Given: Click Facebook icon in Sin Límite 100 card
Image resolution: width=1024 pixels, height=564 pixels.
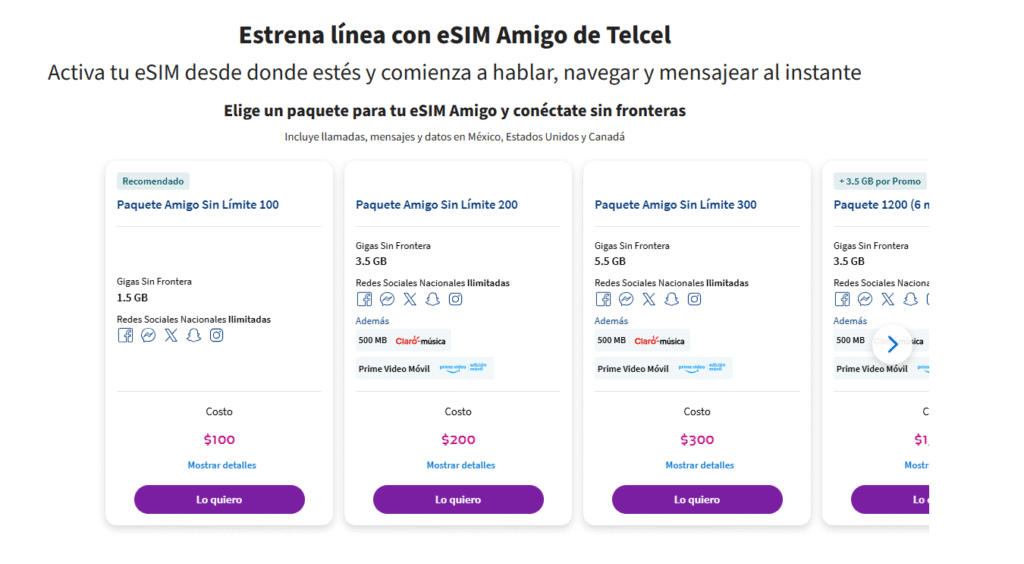Looking at the screenshot, I should click(125, 336).
